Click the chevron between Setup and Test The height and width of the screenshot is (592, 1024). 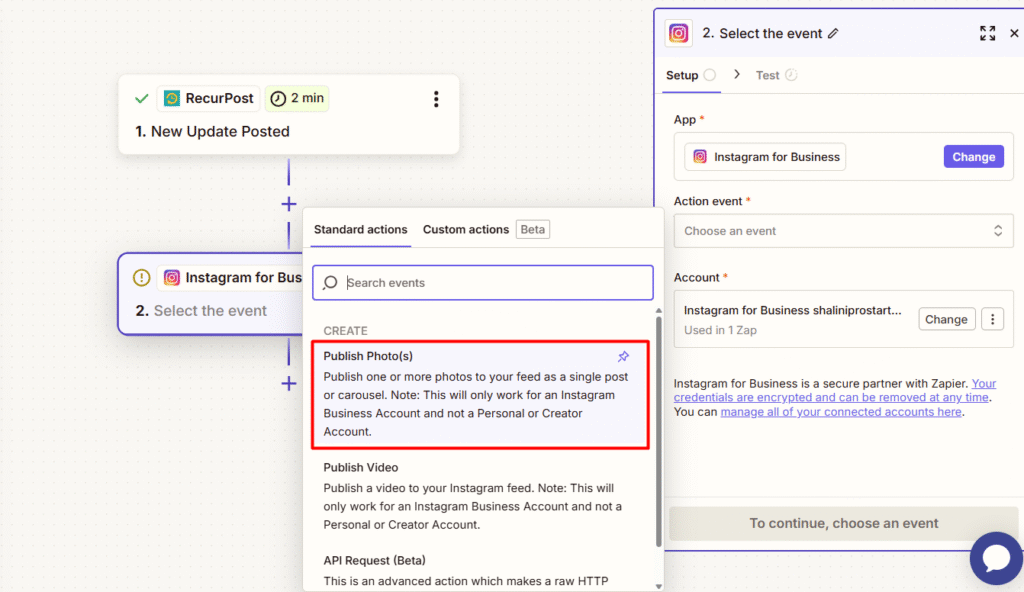737,74
